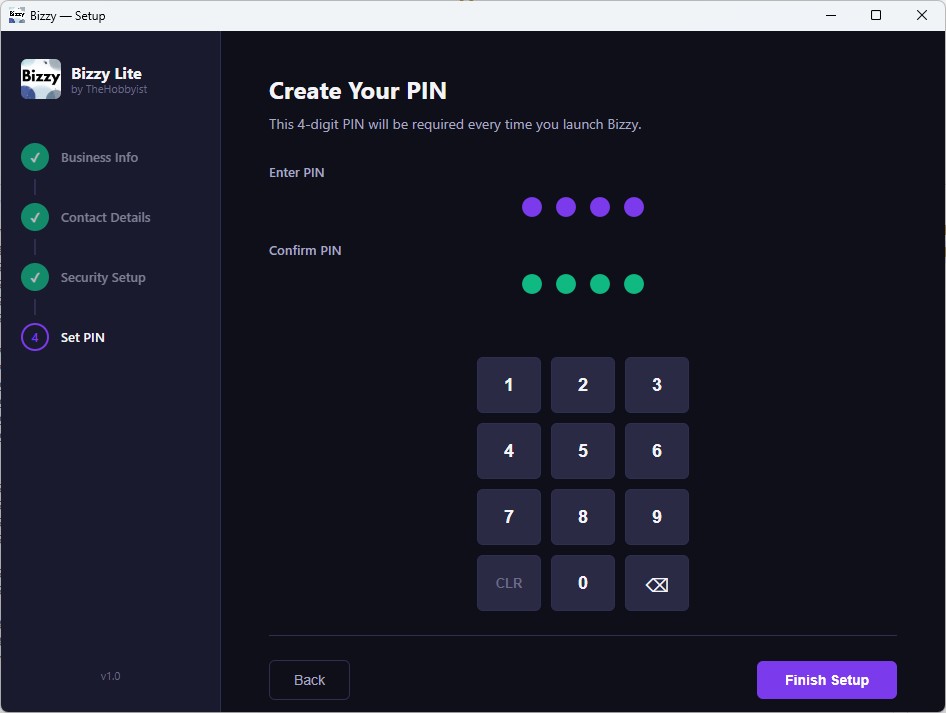Tap keypad number 7

(x=509, y=517)
